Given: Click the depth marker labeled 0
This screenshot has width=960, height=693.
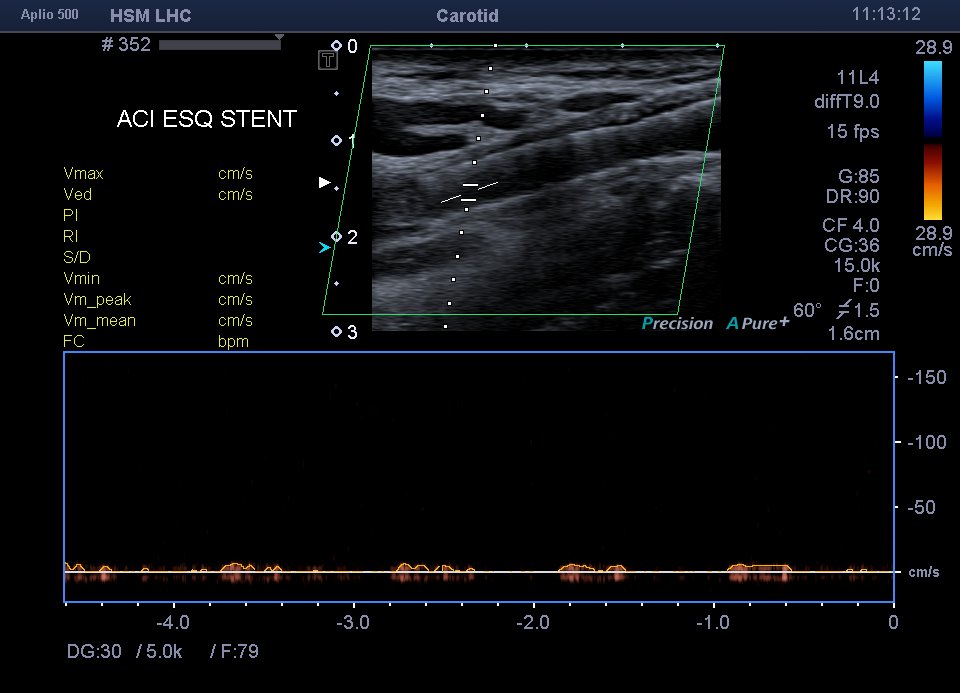Looking at the screenshot, I should tap(352, 47).
